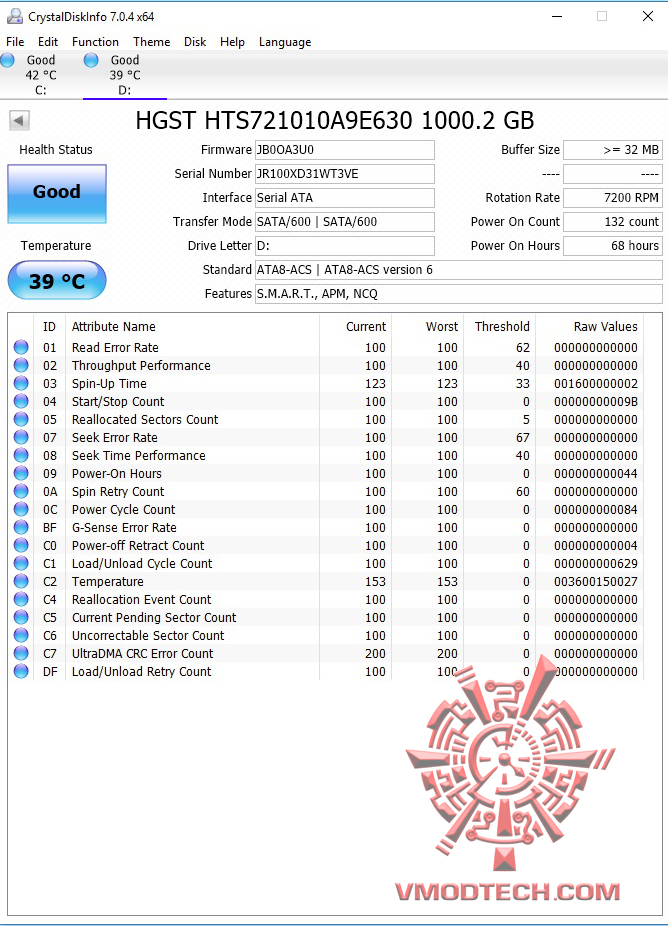Click threshold value 67 of Seek Error Rate
Screen dimensions: 668x926
tap(523, 438)
